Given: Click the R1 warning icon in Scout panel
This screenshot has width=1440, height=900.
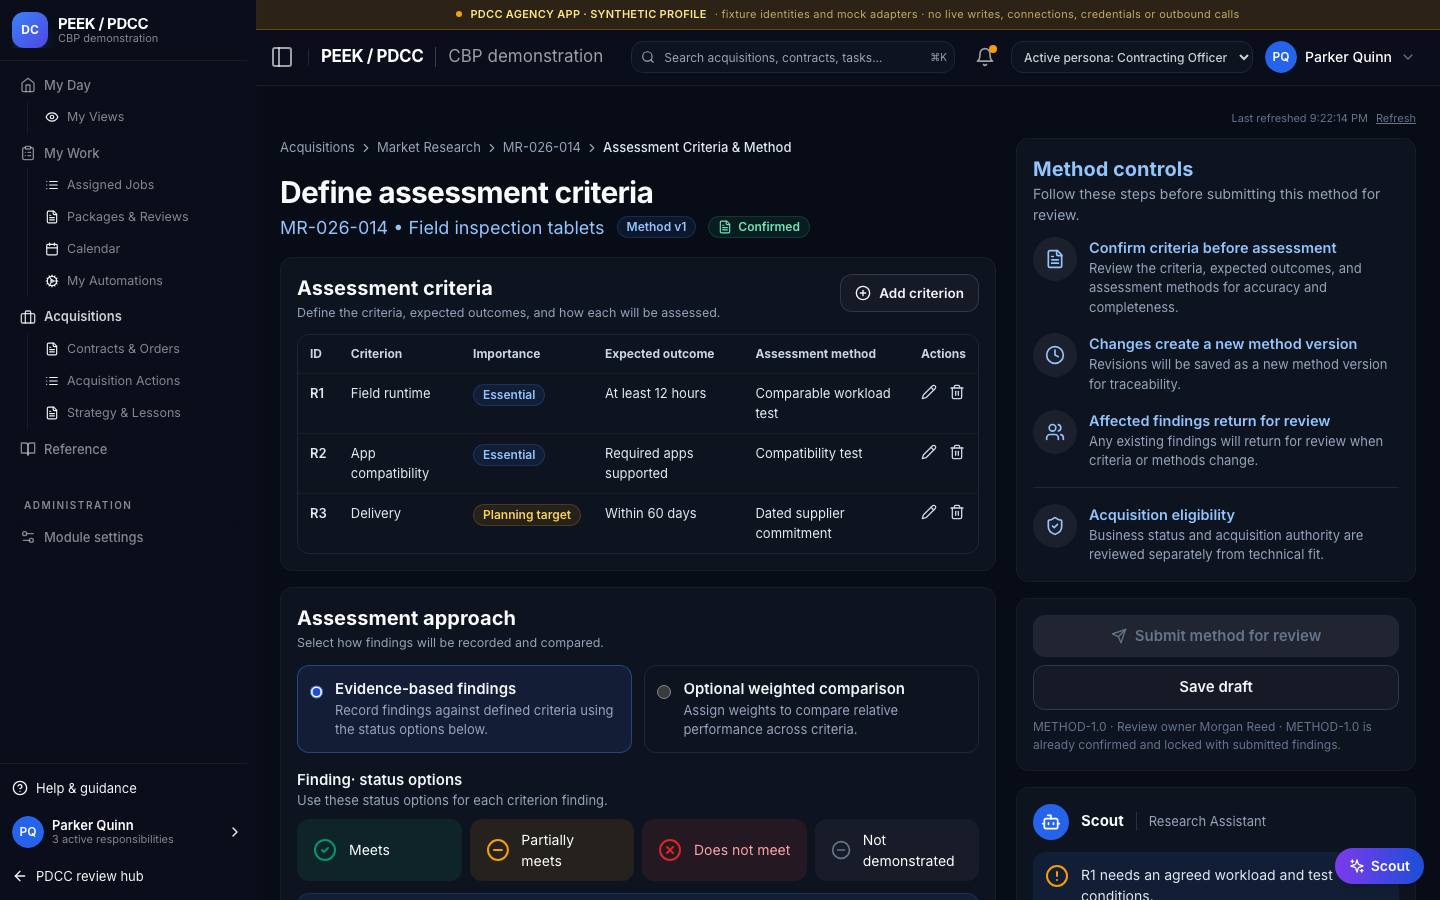Looking at the screenshot, I should pyautogui.click(x=1056, y=876).
